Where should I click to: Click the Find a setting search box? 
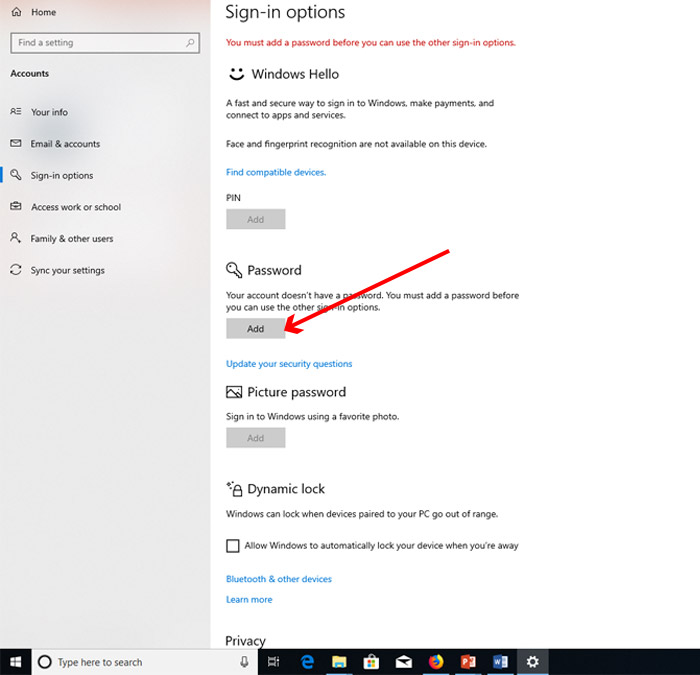[105, 43]
